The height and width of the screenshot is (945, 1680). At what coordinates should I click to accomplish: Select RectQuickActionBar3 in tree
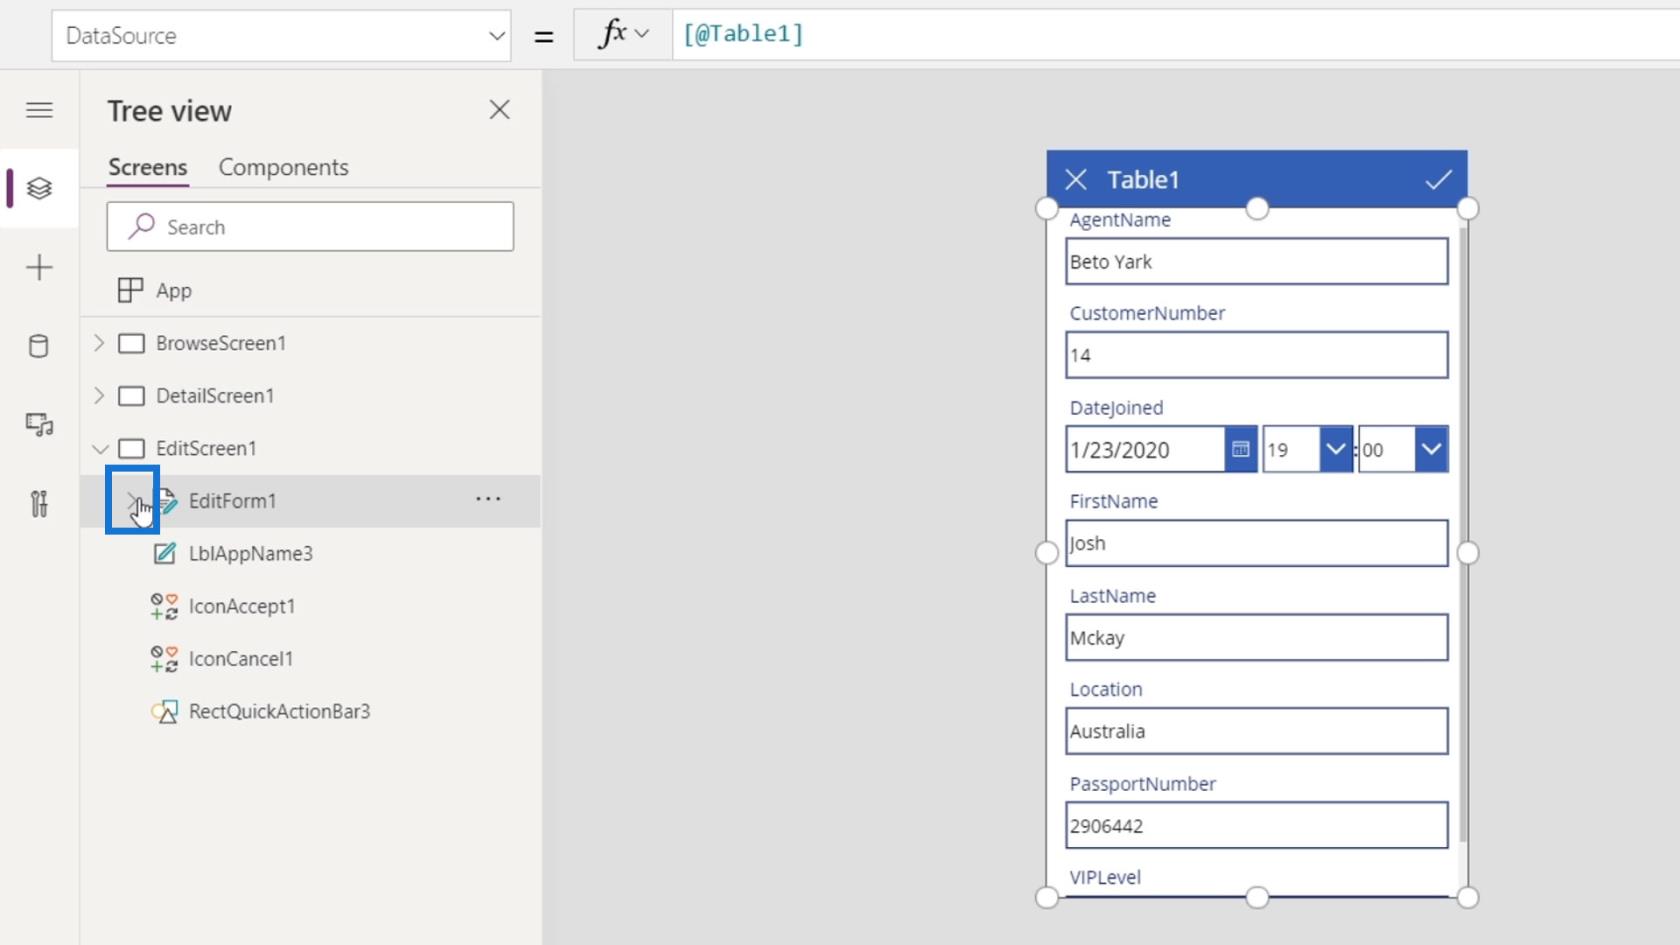(279, 711)
